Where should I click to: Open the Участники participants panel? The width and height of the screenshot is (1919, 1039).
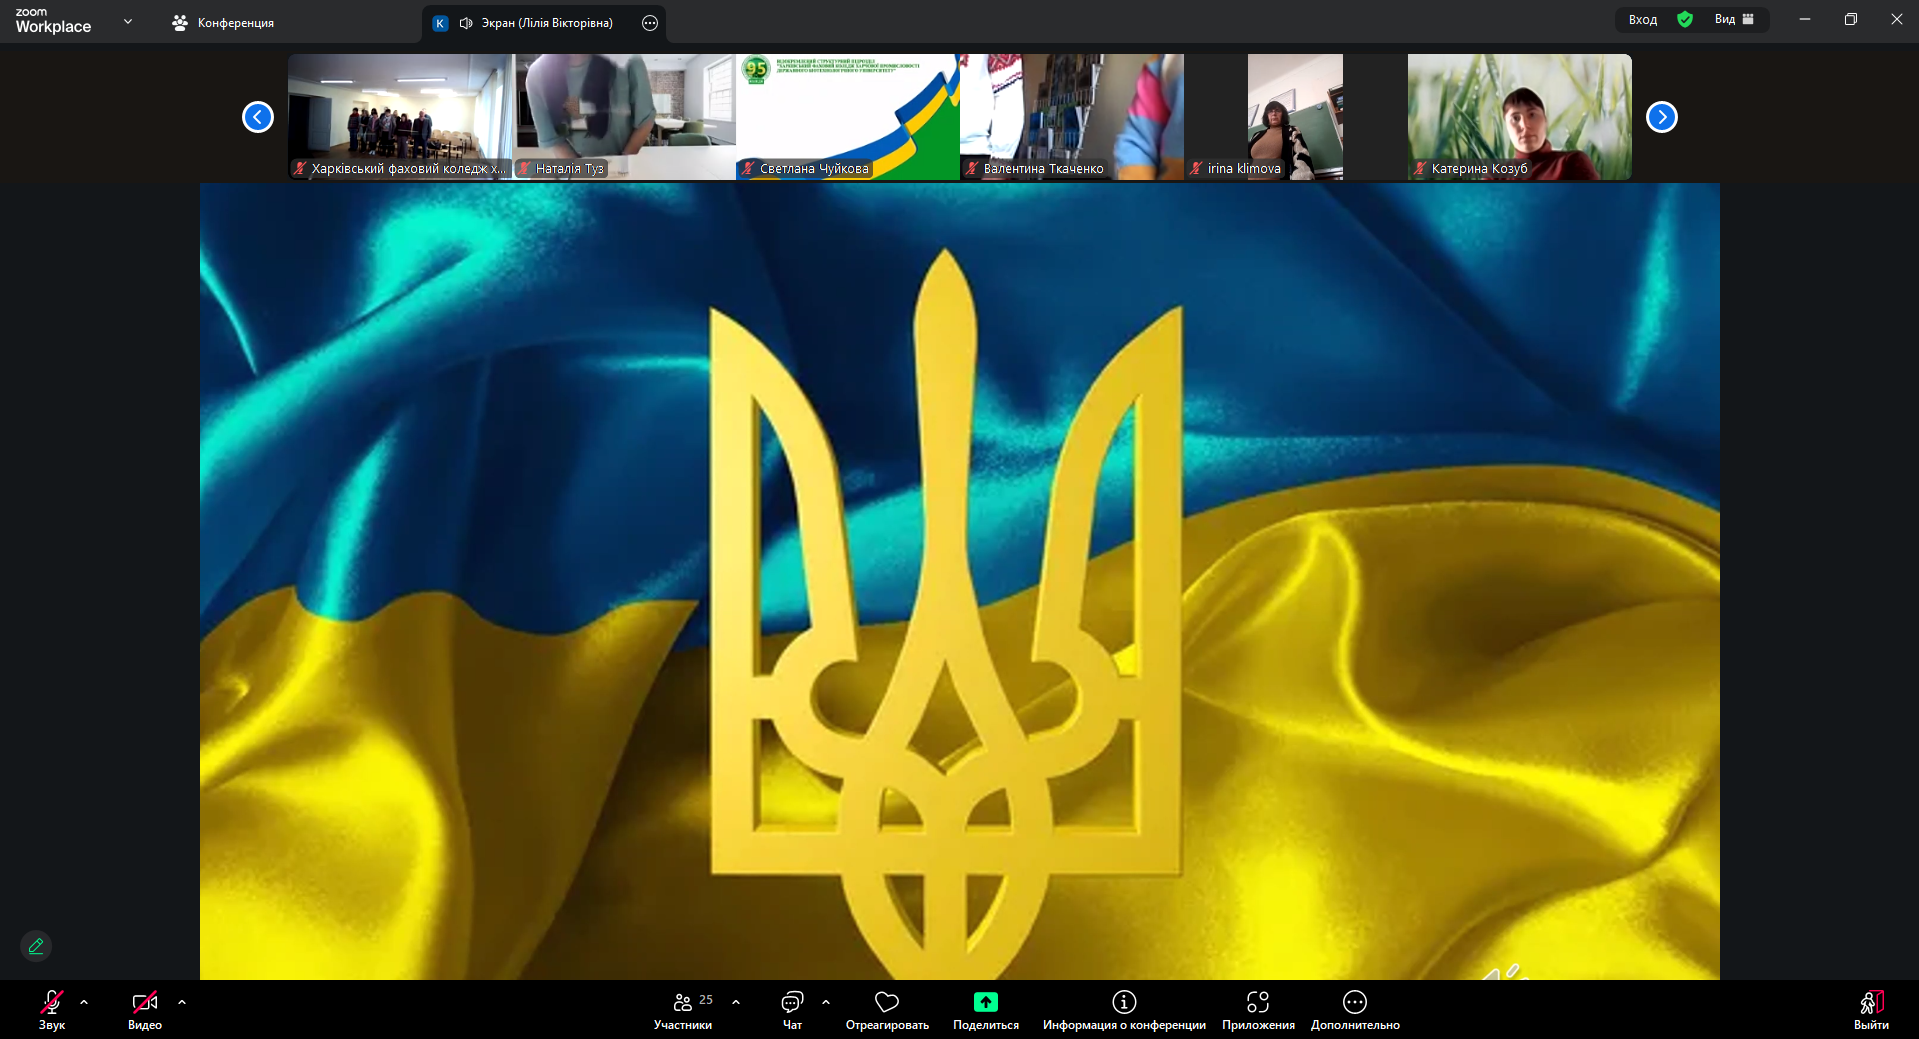coord(683,1010)
